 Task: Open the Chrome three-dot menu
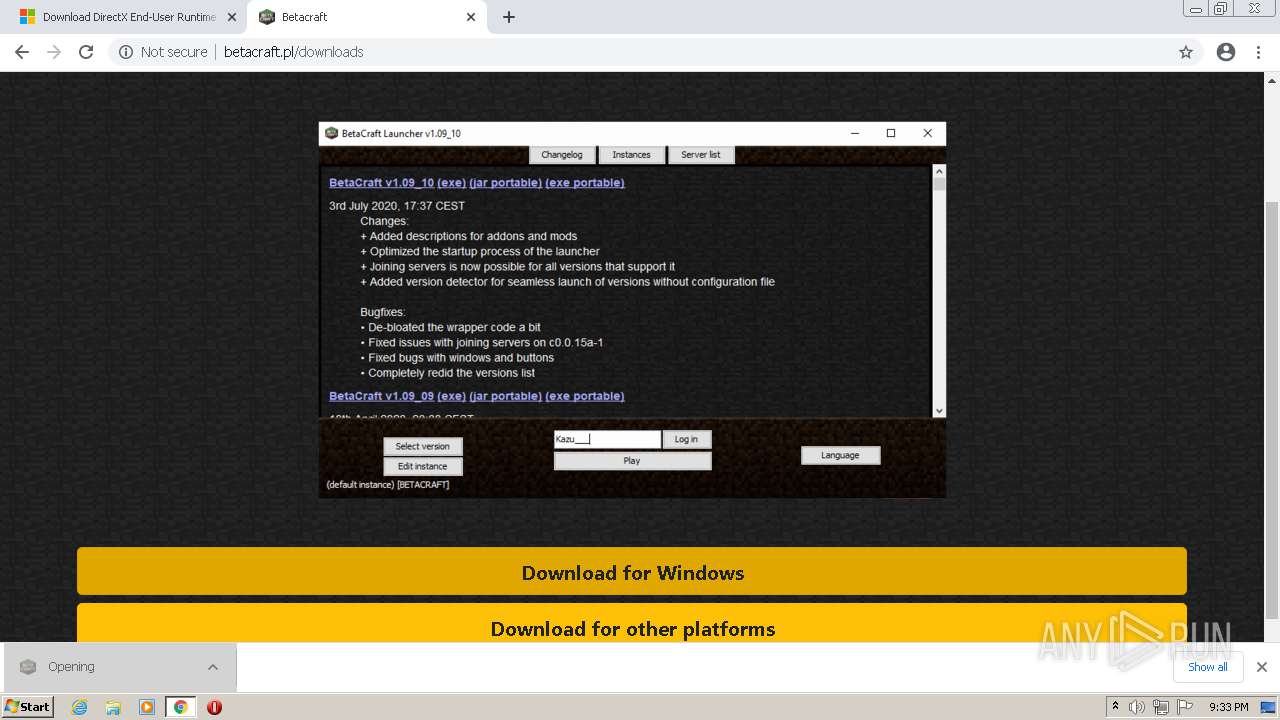(x=1258, y=52)
